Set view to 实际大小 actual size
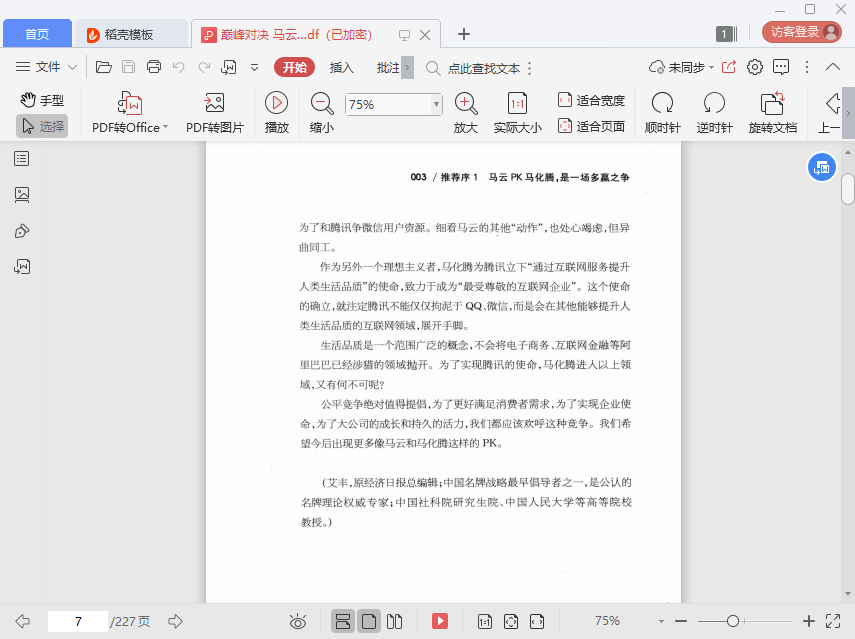This screenshot has width=855, height=639. (x=517, y=113)
